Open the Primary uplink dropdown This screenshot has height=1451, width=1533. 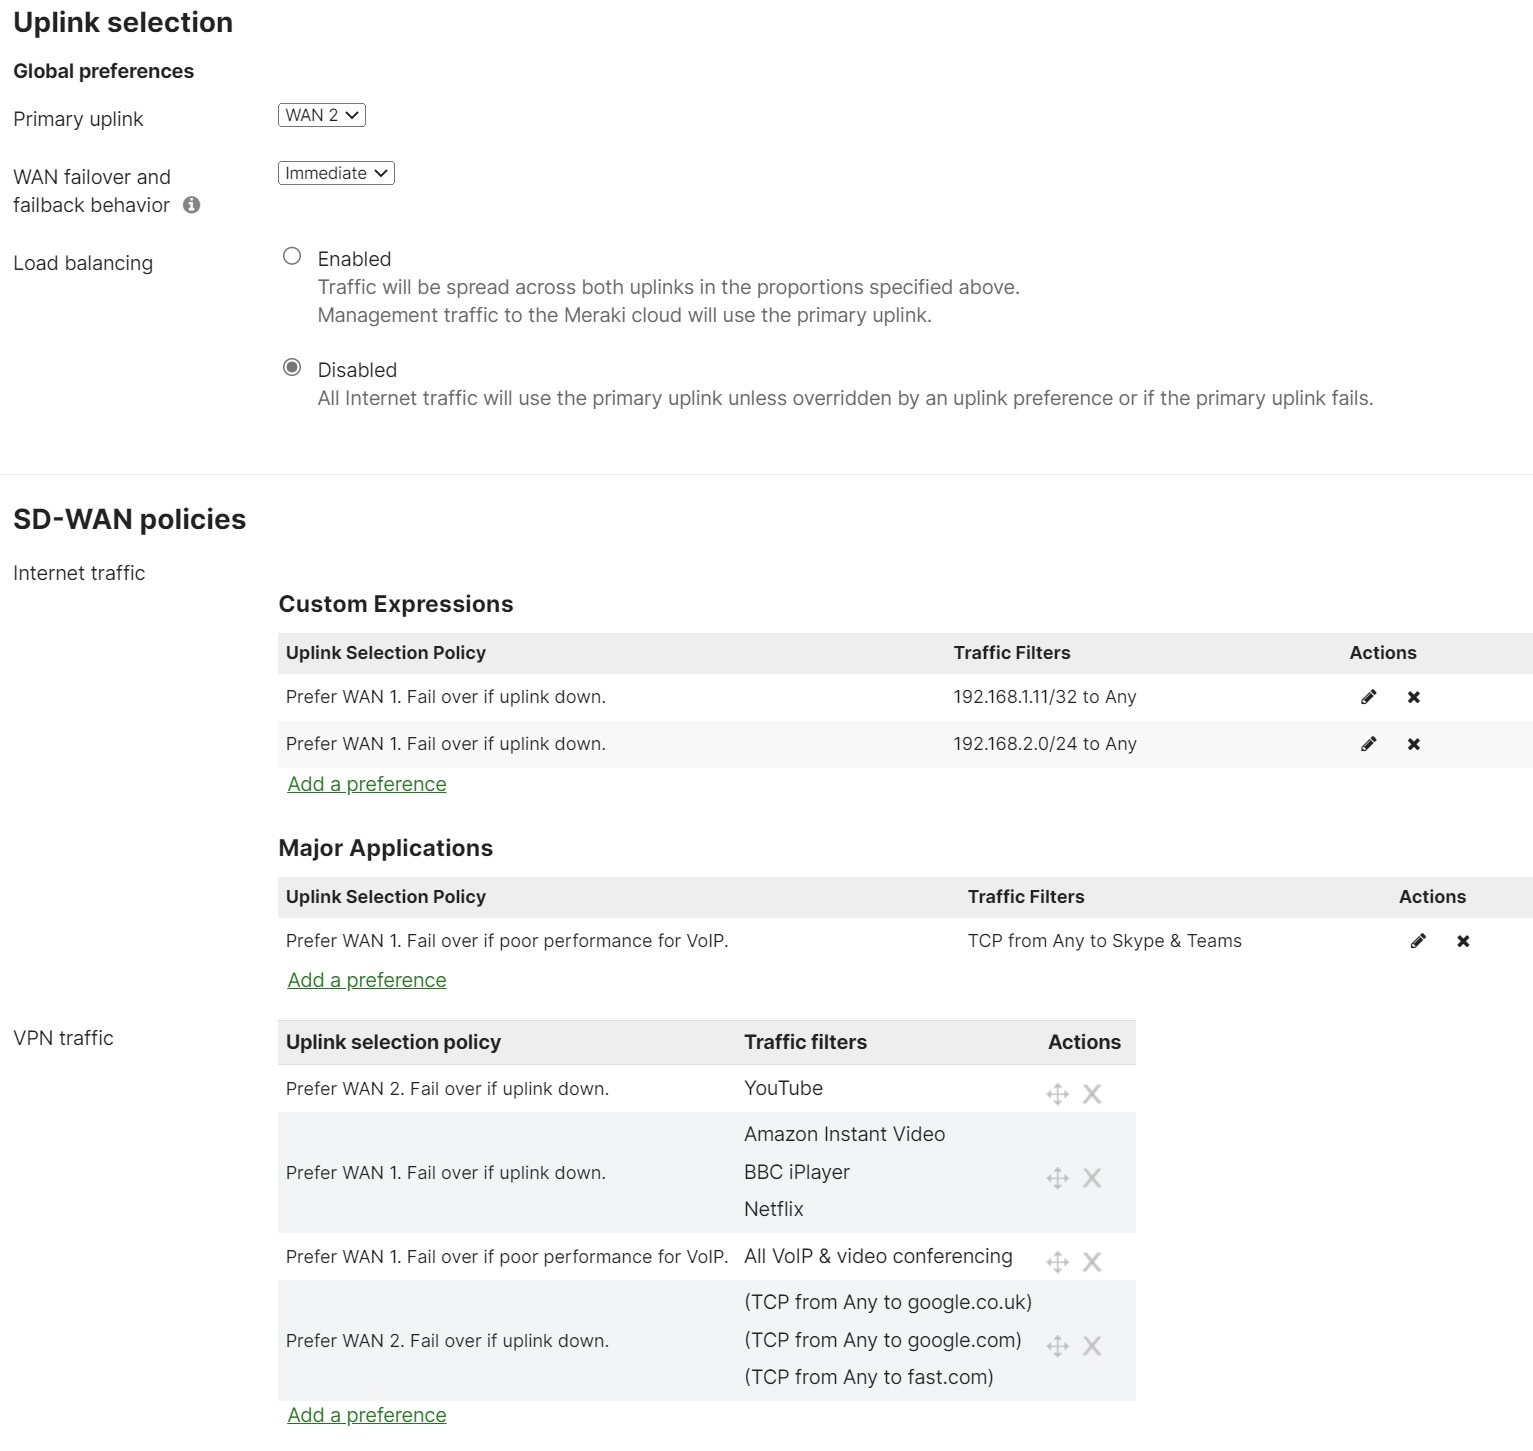(x=324, y=115)
